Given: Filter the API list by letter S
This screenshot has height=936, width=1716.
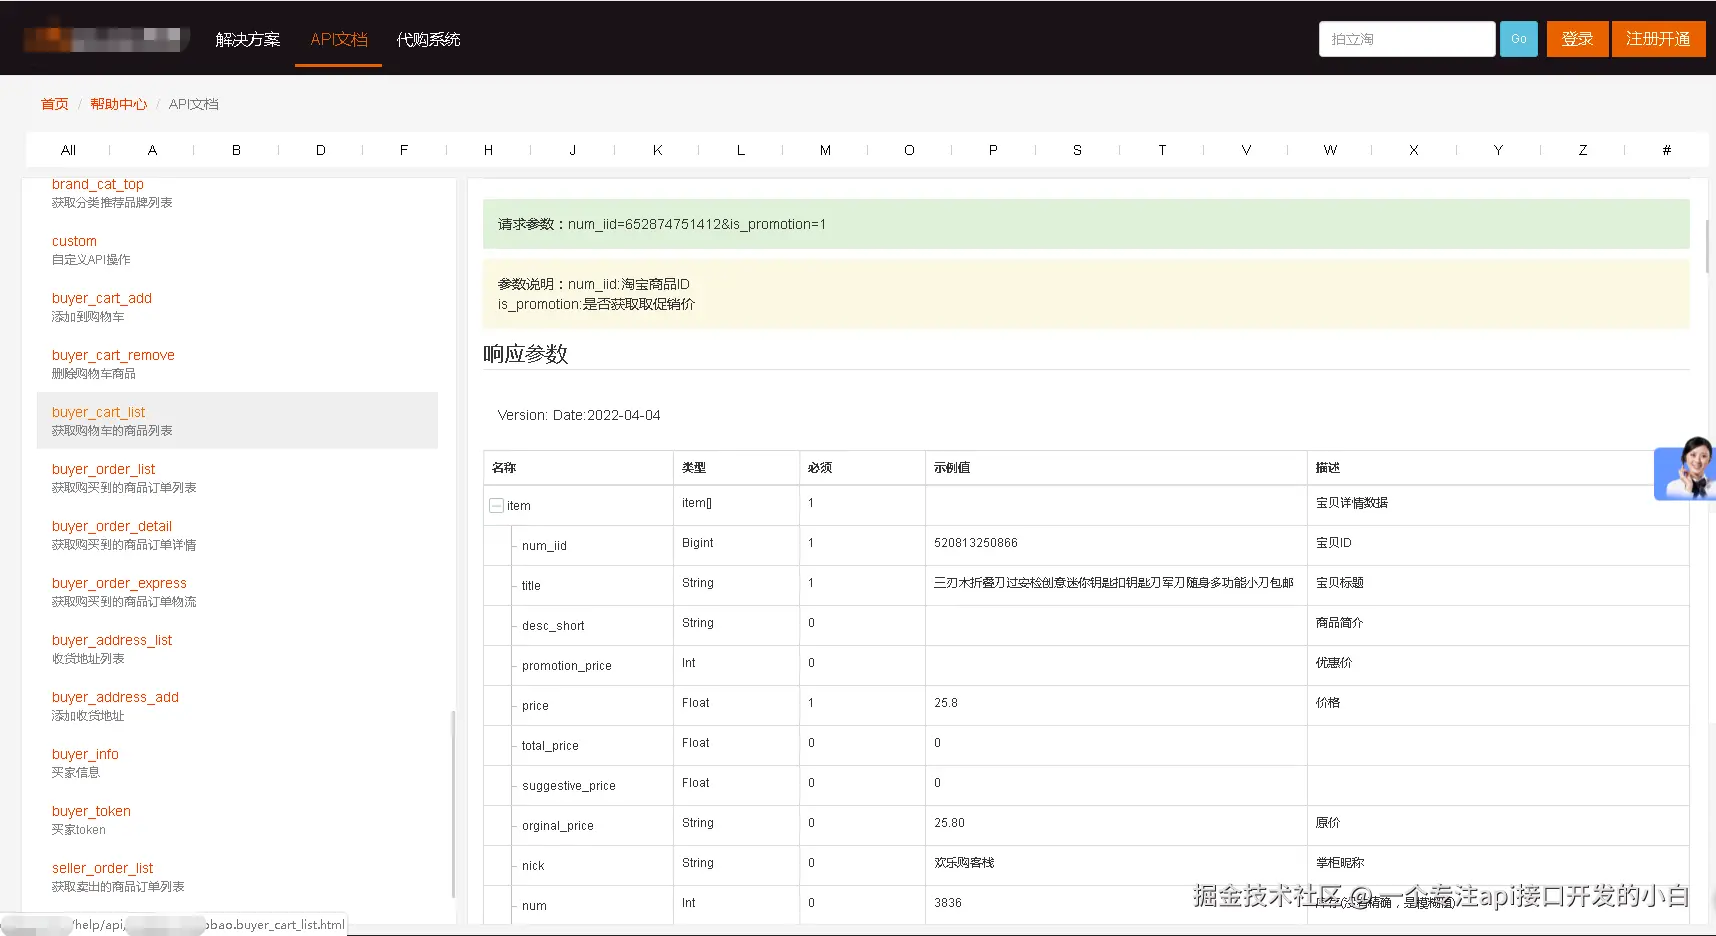Looking at the screenshot, I should coord(1077,150).
